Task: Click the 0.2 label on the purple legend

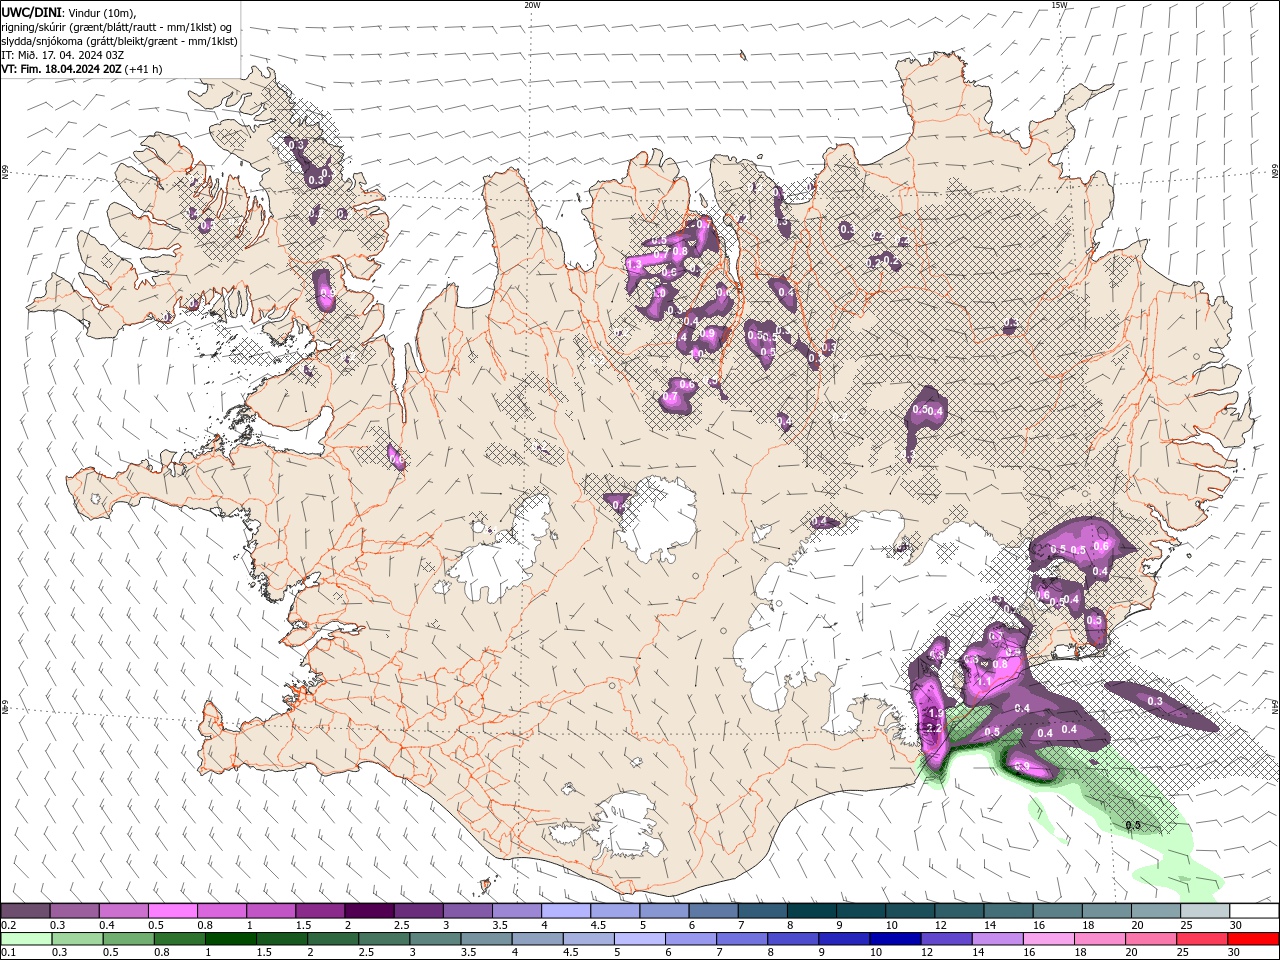Action: (x=8, y=925)
